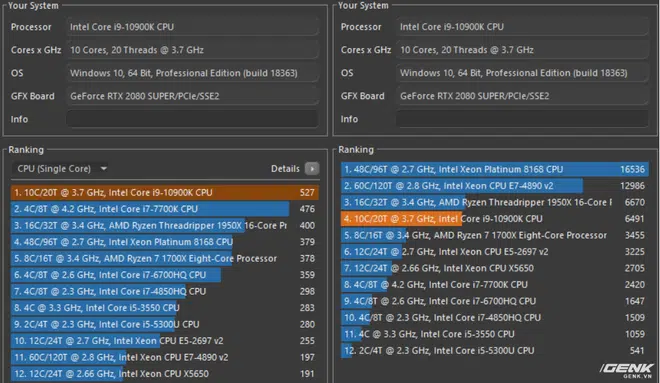Select the Core i5-5300U entry scoring 541

495,351
